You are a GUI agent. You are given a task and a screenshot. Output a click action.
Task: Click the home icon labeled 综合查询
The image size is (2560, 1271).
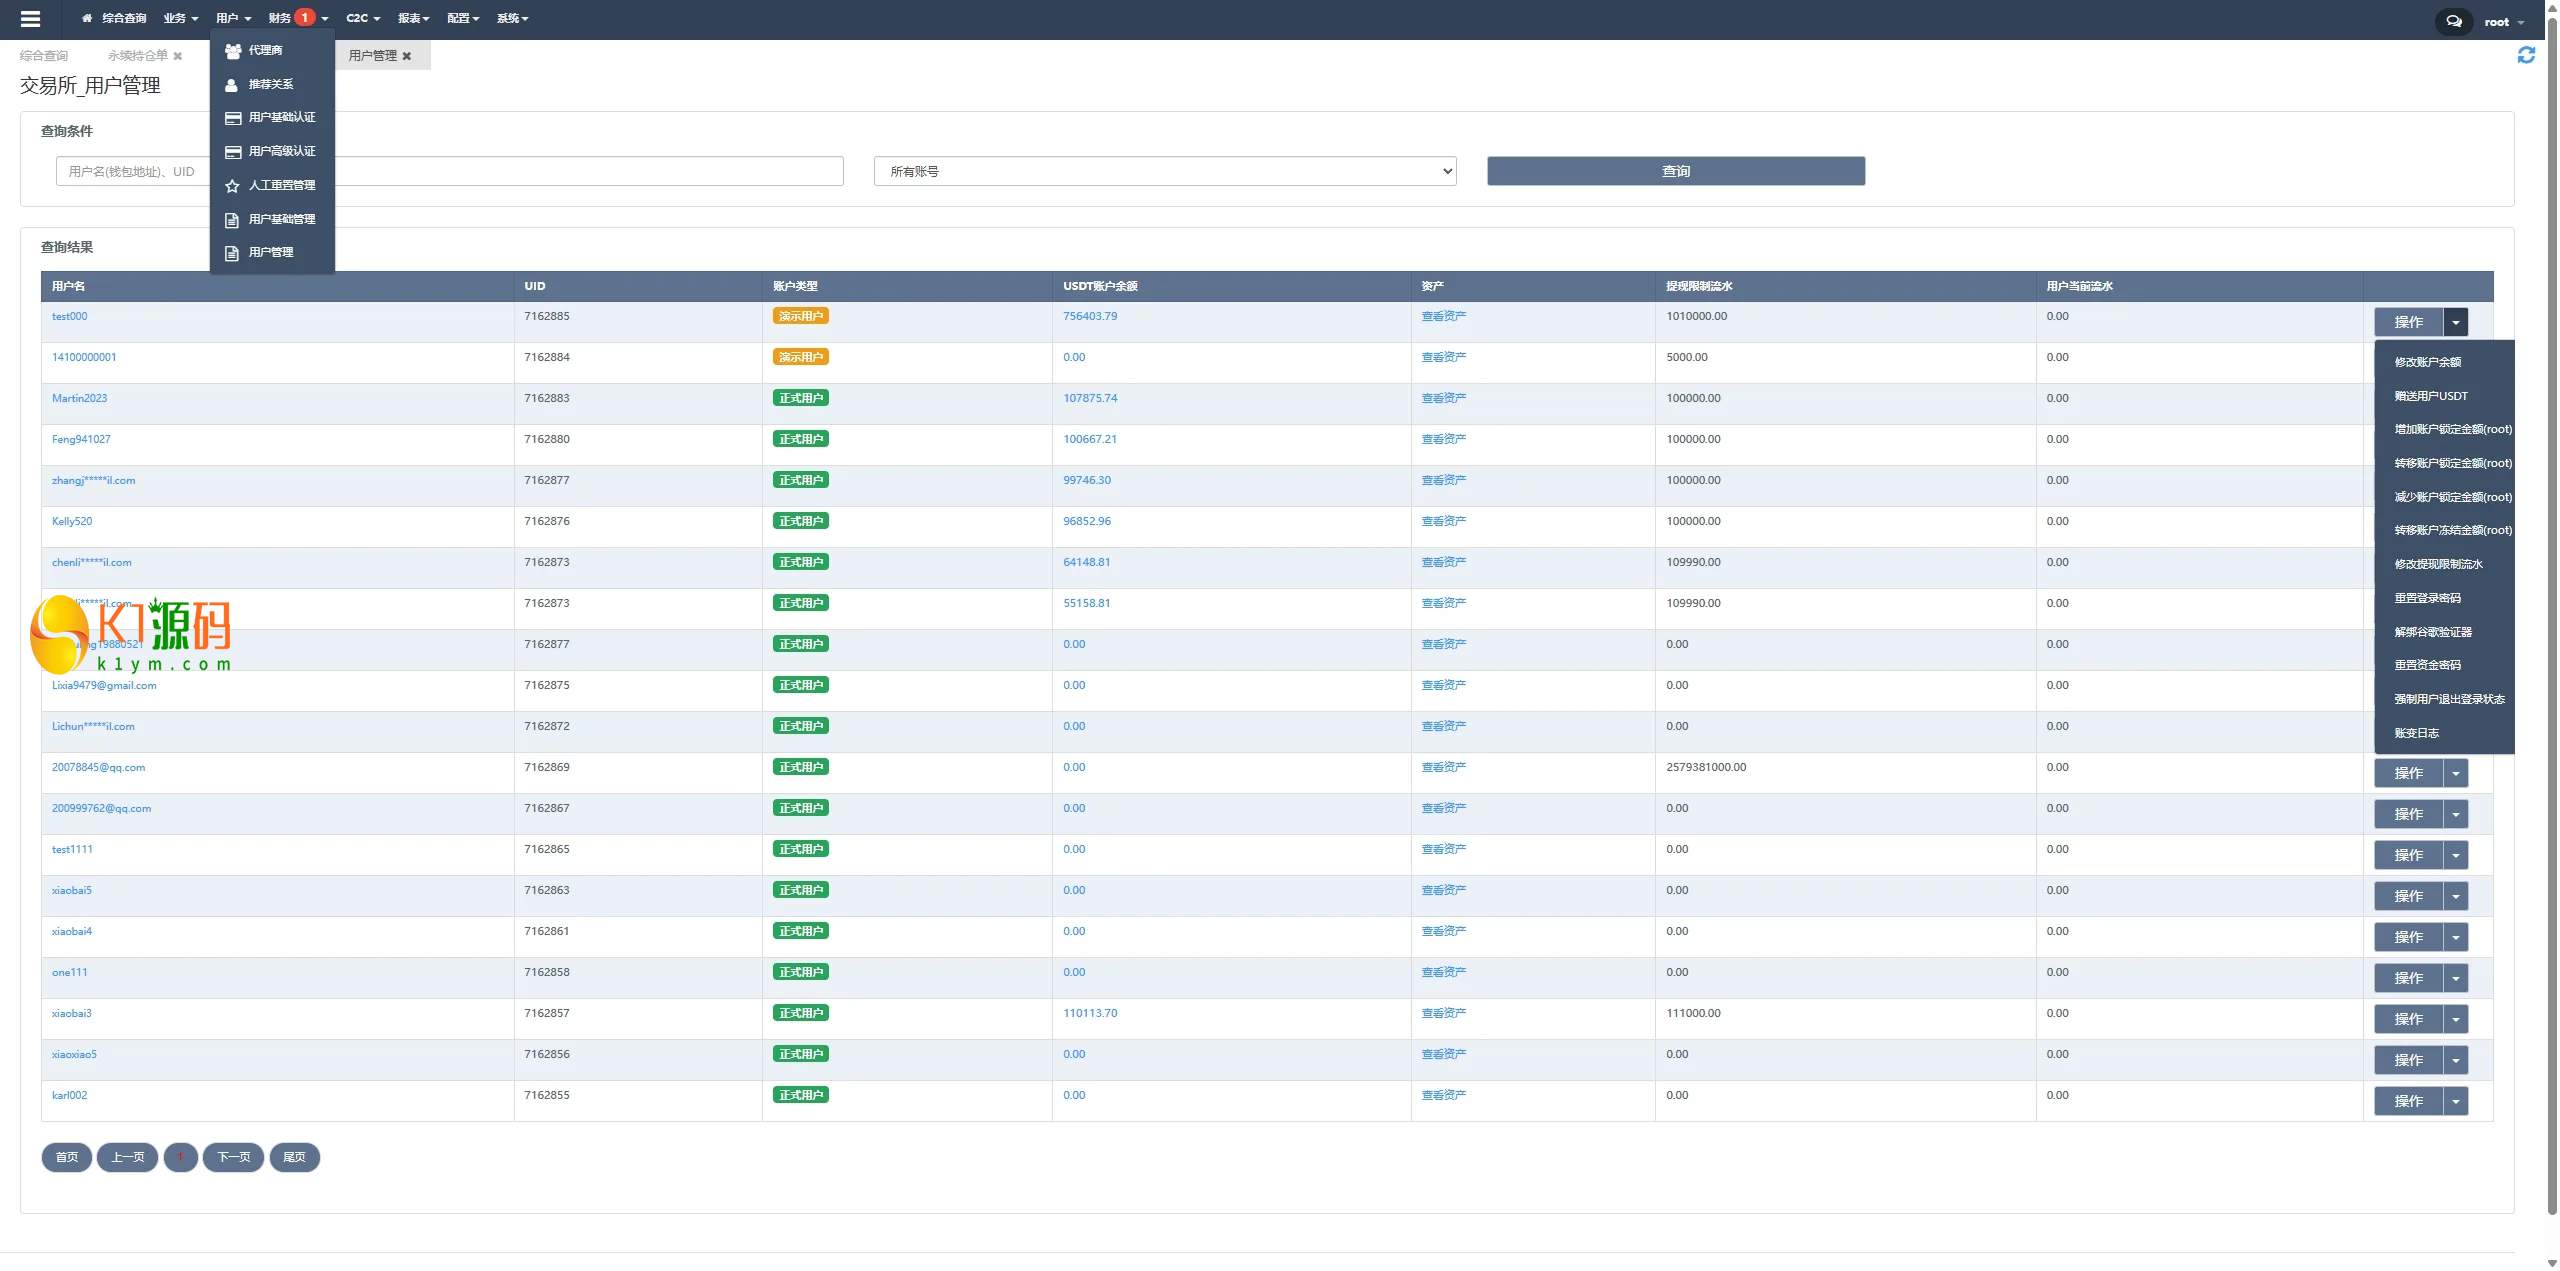87,18
